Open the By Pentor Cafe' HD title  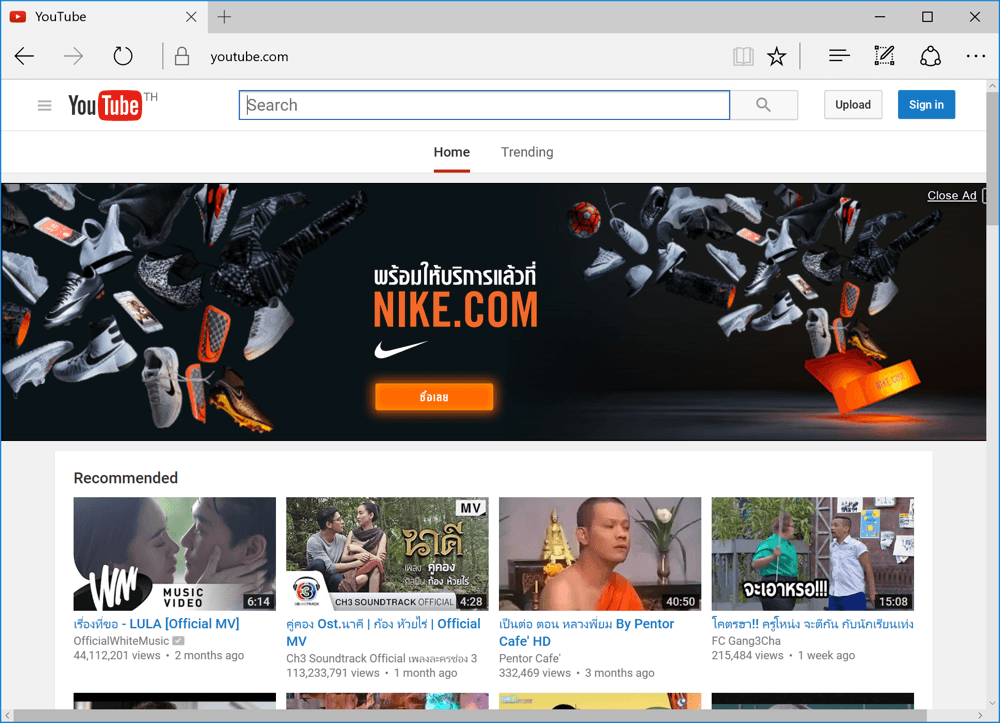point(586,632)
